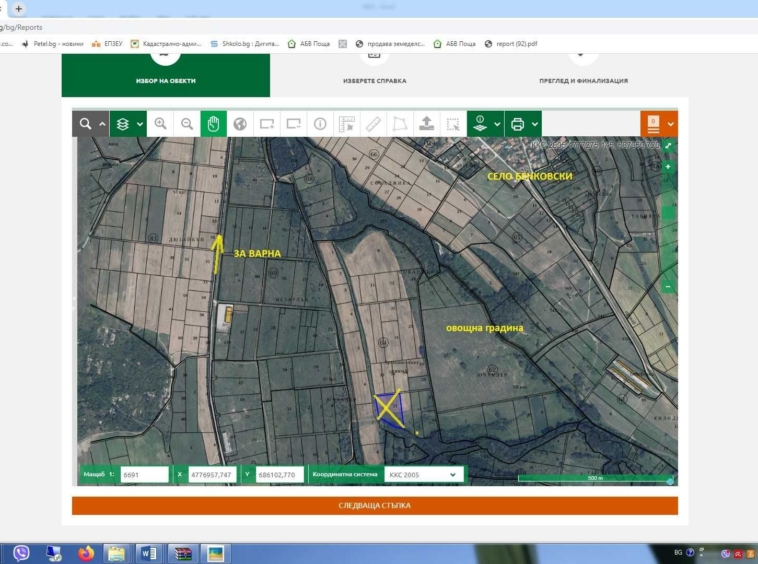Image resolution: width=758 pixels, height=564 pixels.
Task: Toggle fullscreen map view
Action: point(668,145)
